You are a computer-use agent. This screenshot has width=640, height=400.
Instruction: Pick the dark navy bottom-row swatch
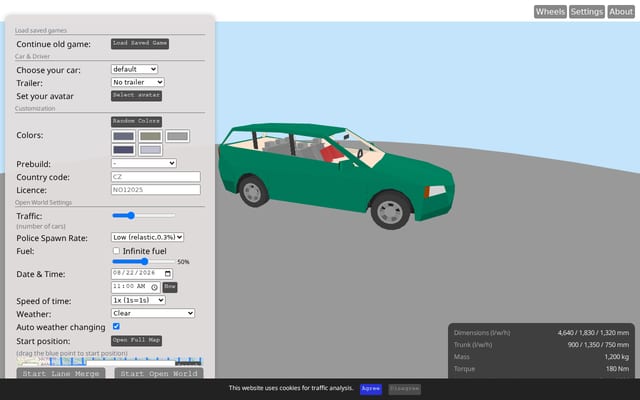tap(123, 150)
